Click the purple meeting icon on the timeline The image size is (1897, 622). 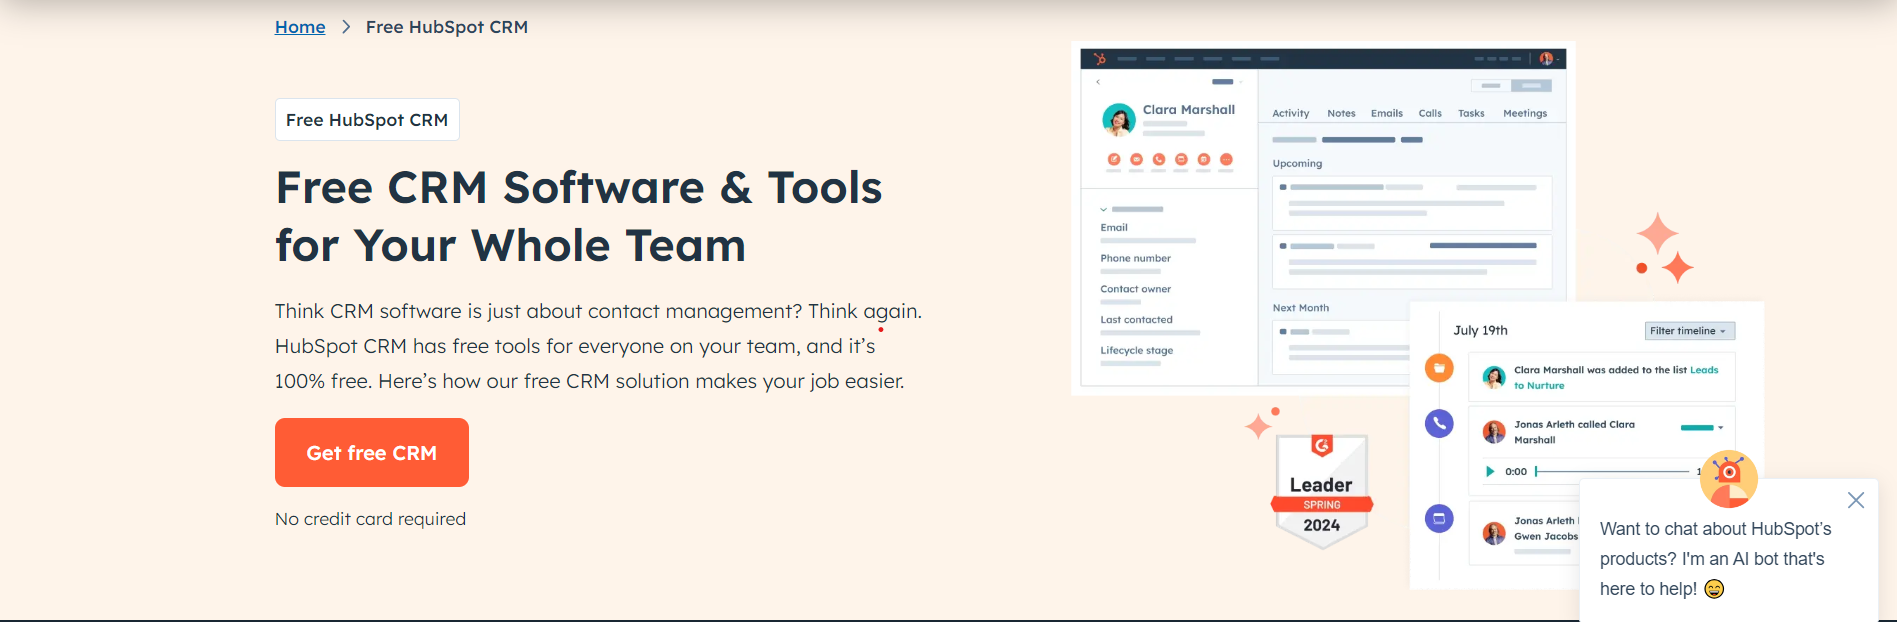(x=1439, y=518)
